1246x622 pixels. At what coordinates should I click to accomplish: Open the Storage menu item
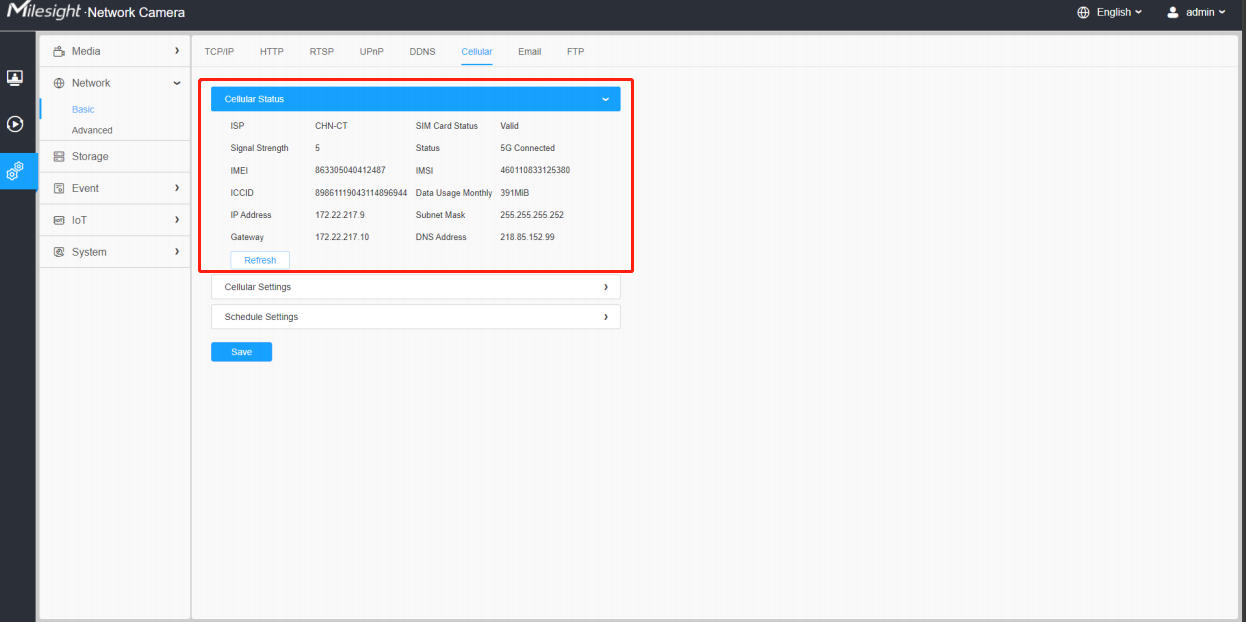pyautogui.click(x=114, y=156)
